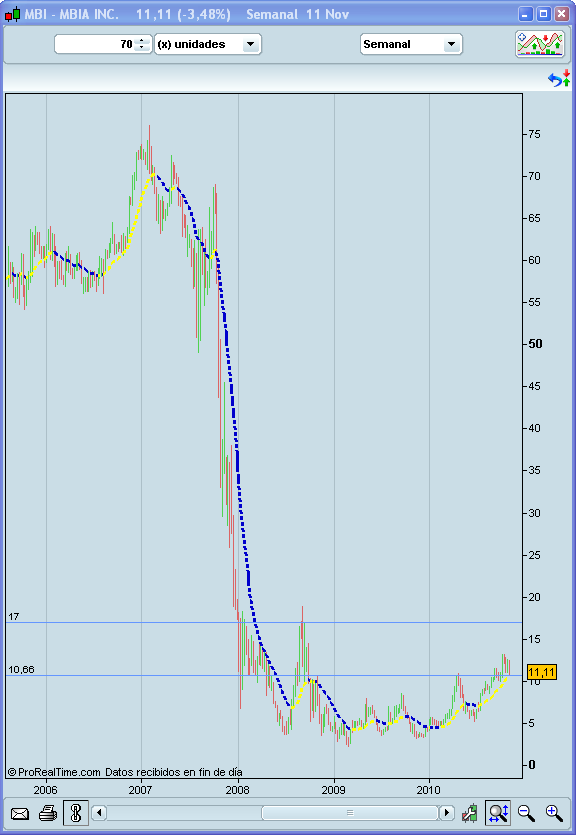Zoom in with the plus magnifier

554,813
